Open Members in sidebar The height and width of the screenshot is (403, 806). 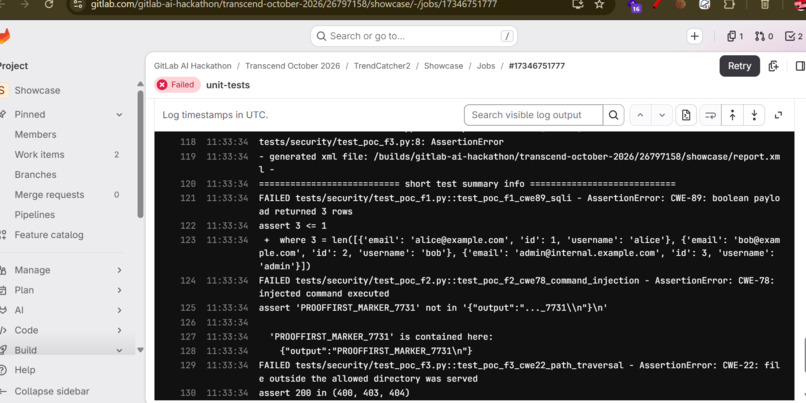(x=35, y=135)
